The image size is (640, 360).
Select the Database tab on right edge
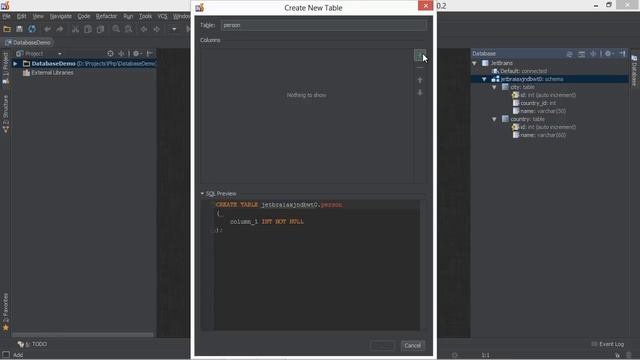click(x=634, y=70)
